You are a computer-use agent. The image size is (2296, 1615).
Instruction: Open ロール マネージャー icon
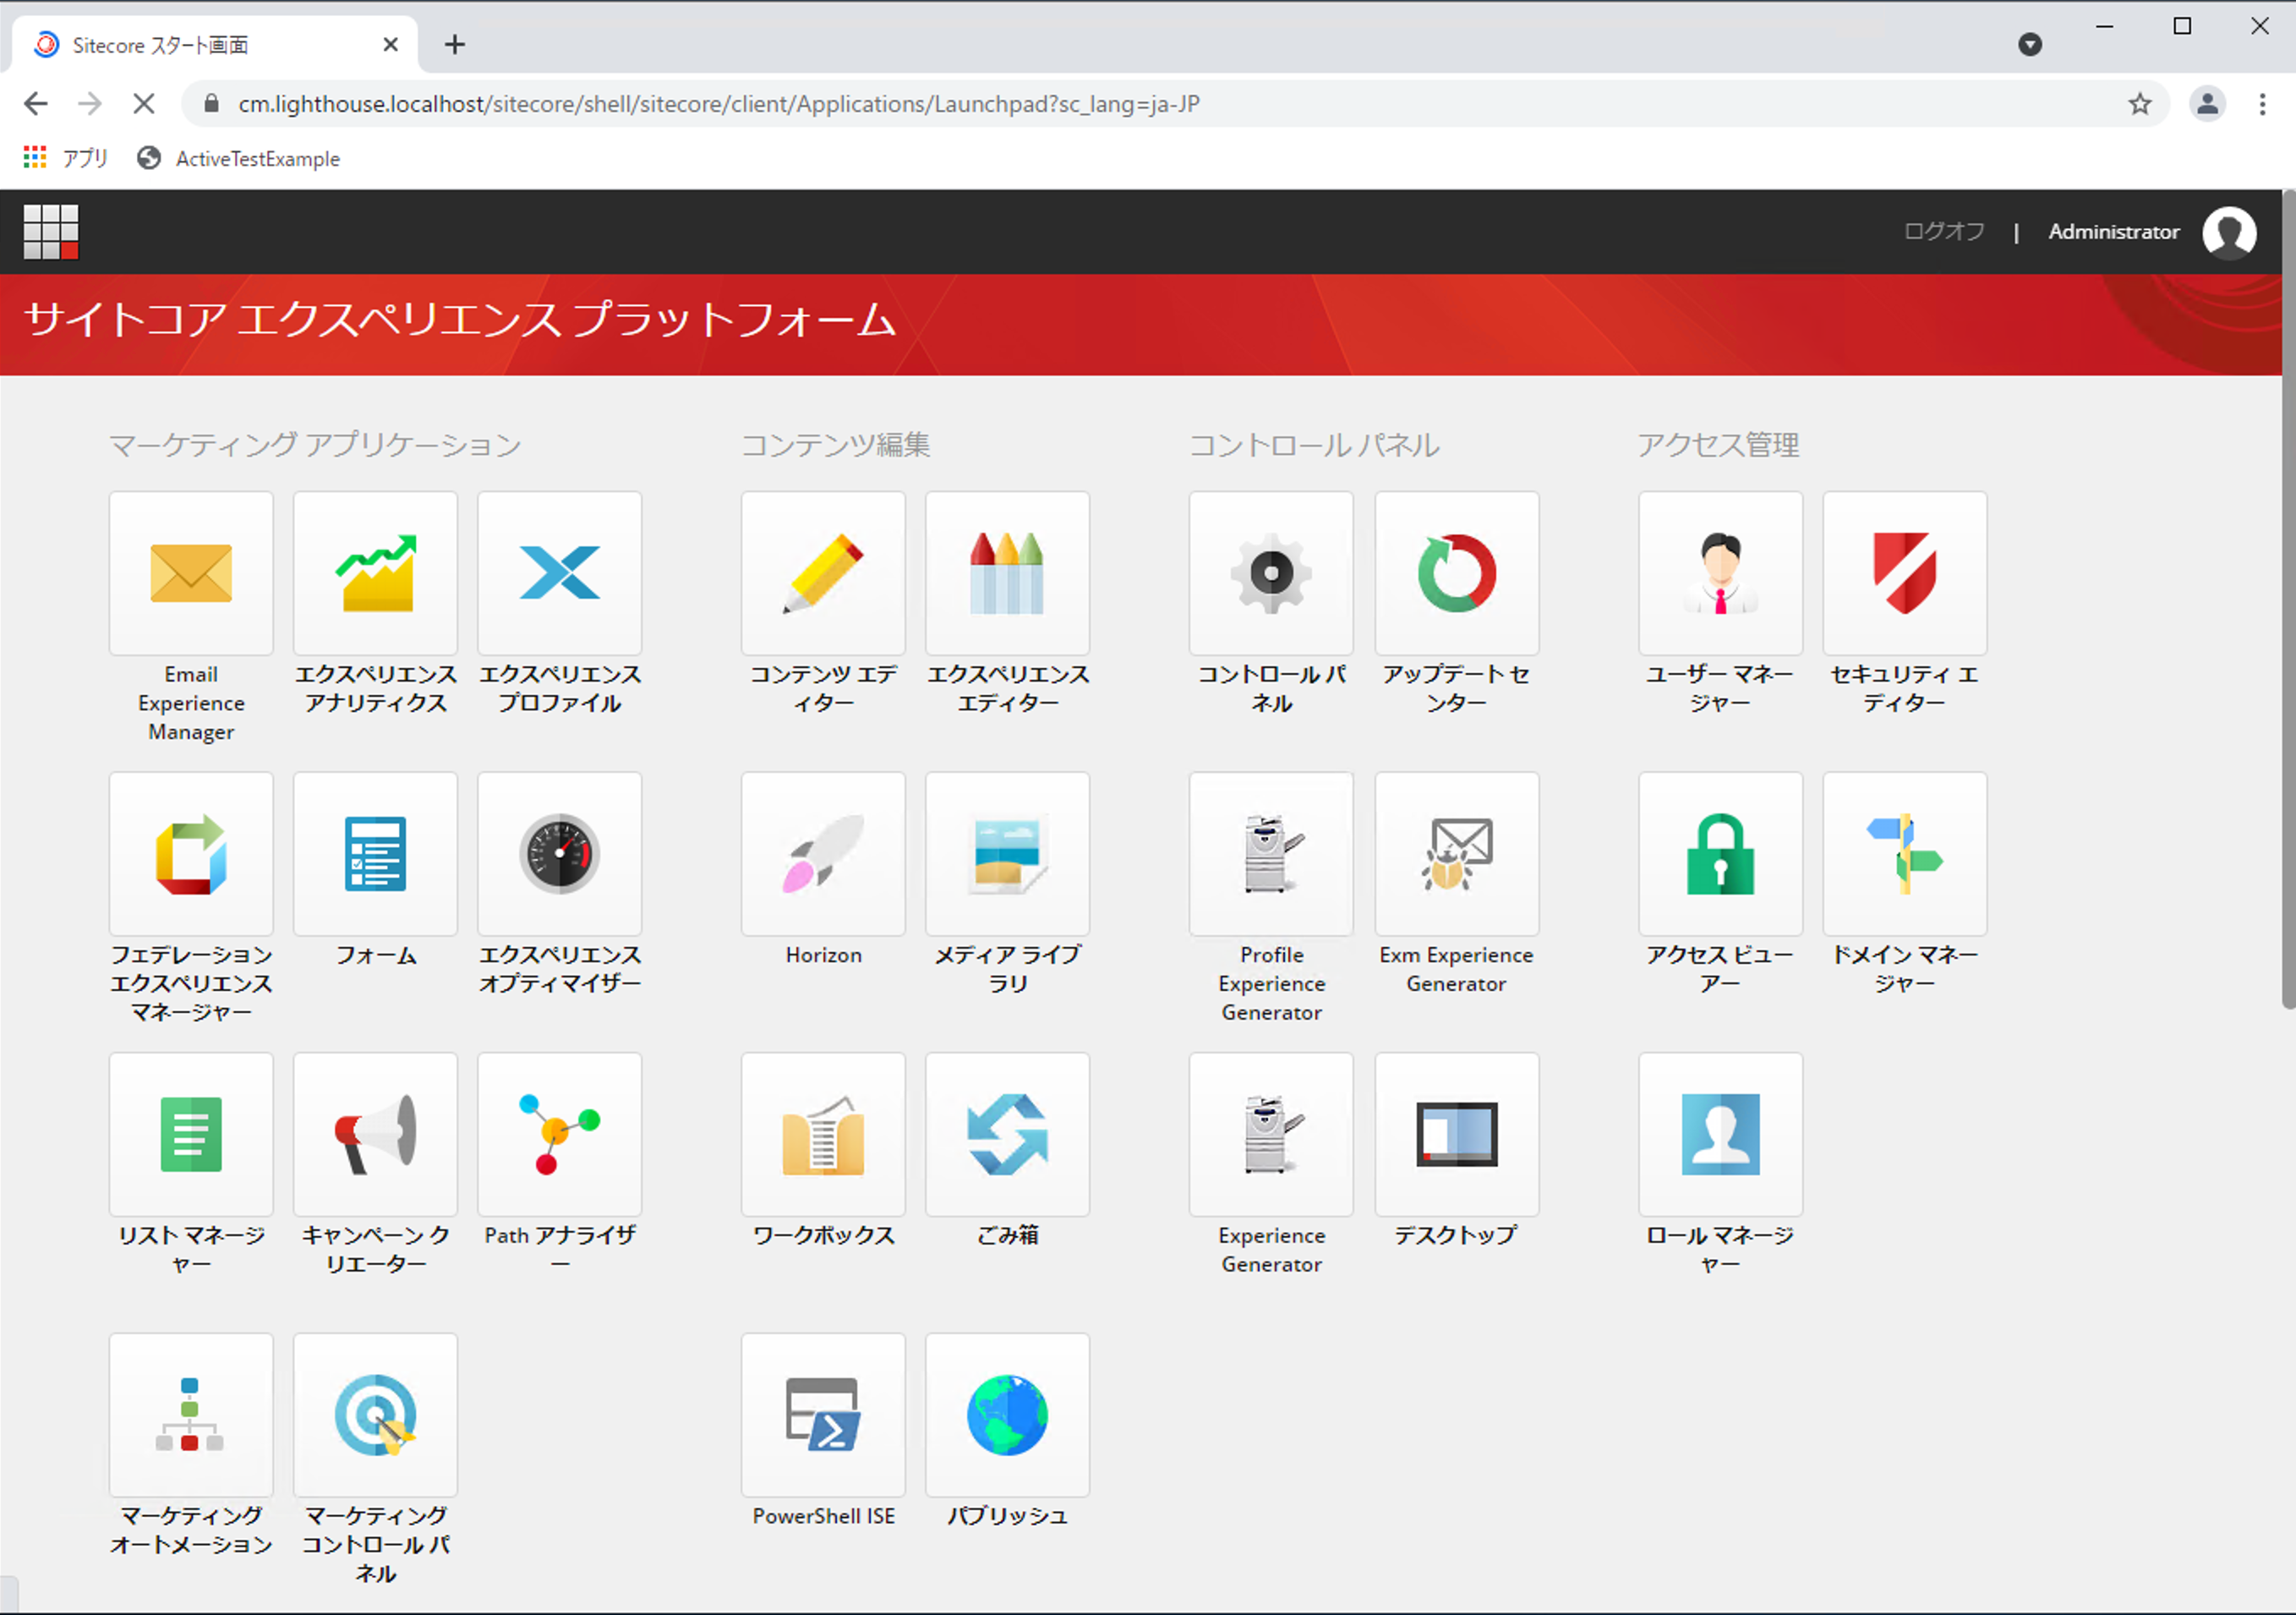pyautogui.click(x=1720, y=1134)
